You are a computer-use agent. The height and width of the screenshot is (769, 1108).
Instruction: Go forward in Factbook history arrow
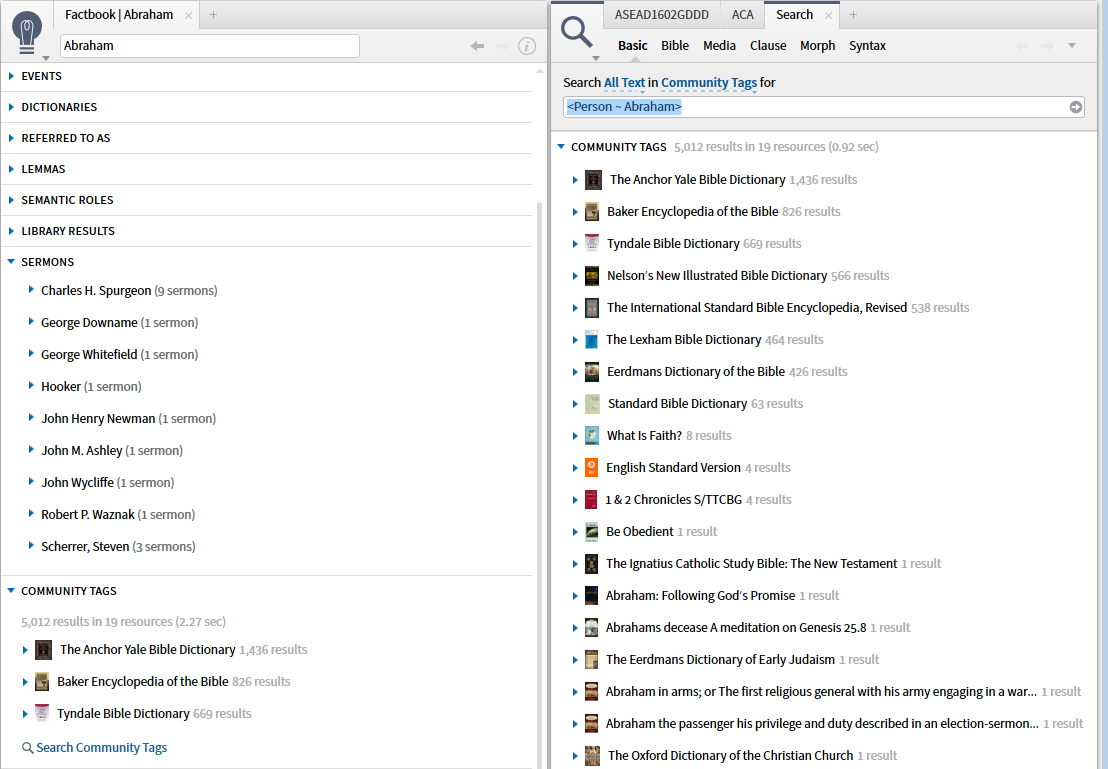click(x=502, y=46)
